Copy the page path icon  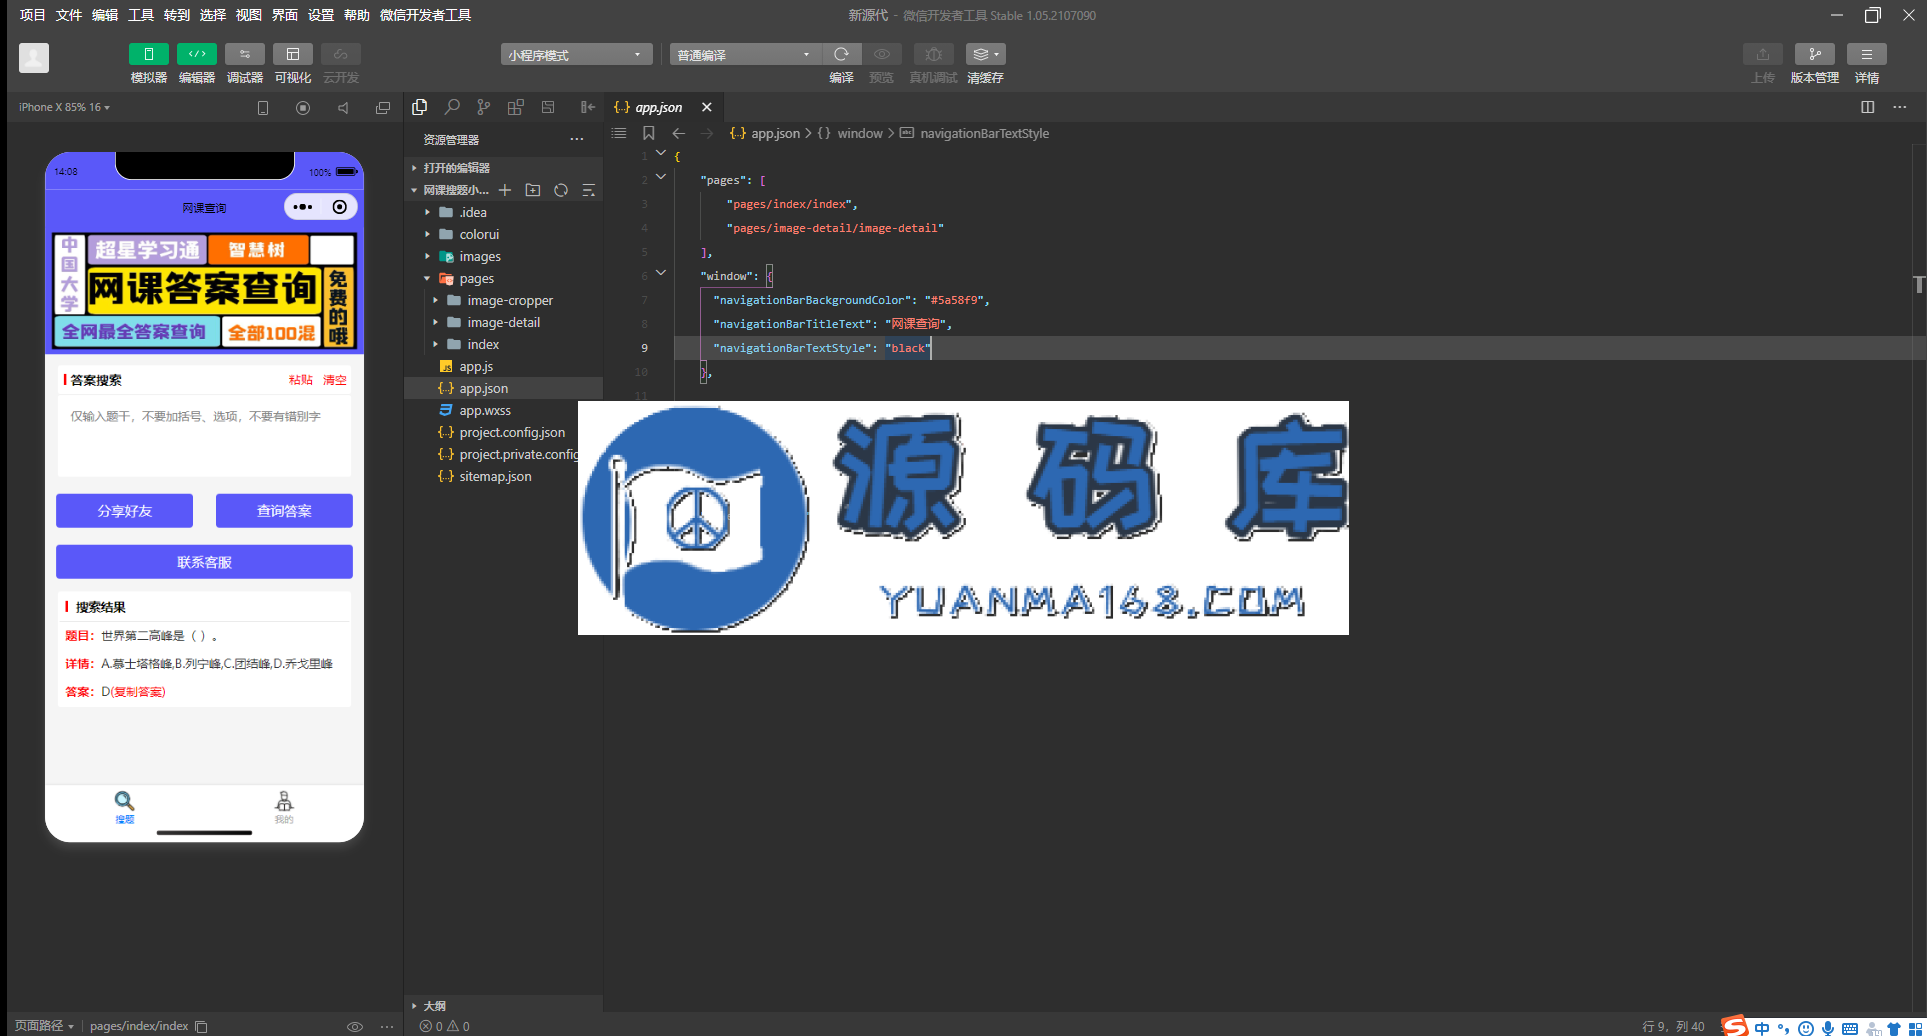click(x=201, y=1026)
